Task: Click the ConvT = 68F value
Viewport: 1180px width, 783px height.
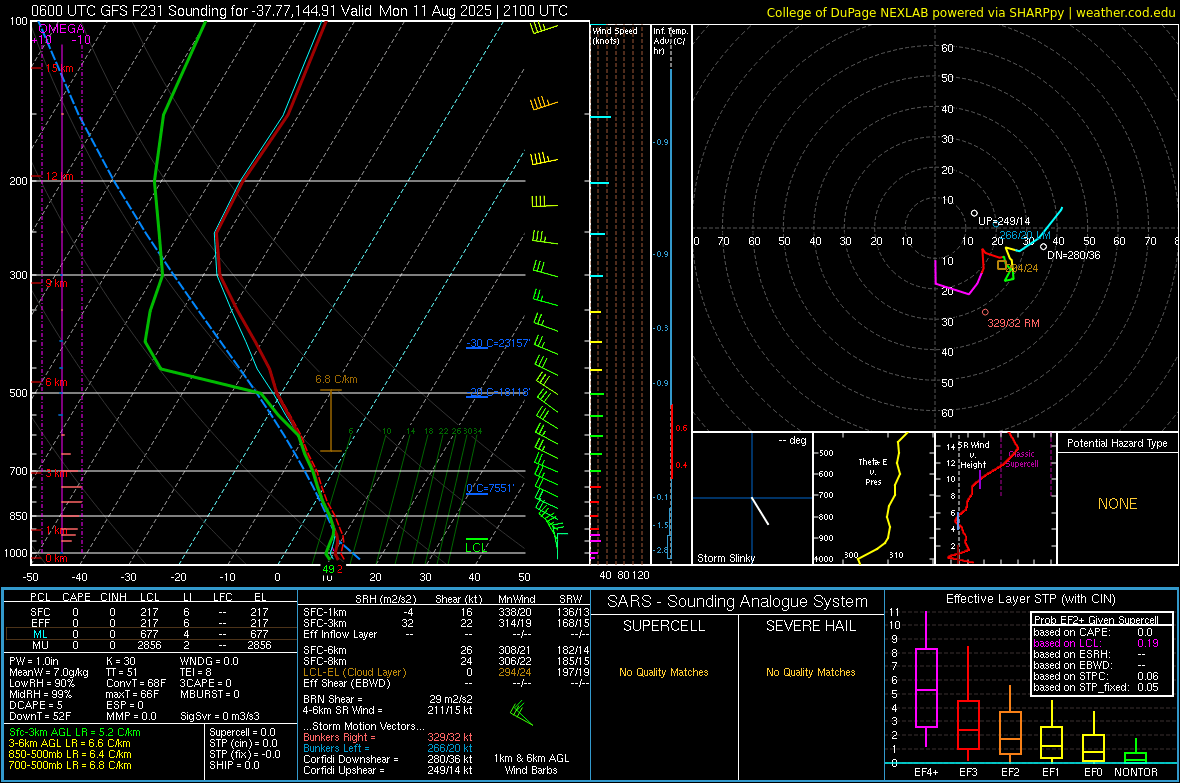Action: click(136, 684)
